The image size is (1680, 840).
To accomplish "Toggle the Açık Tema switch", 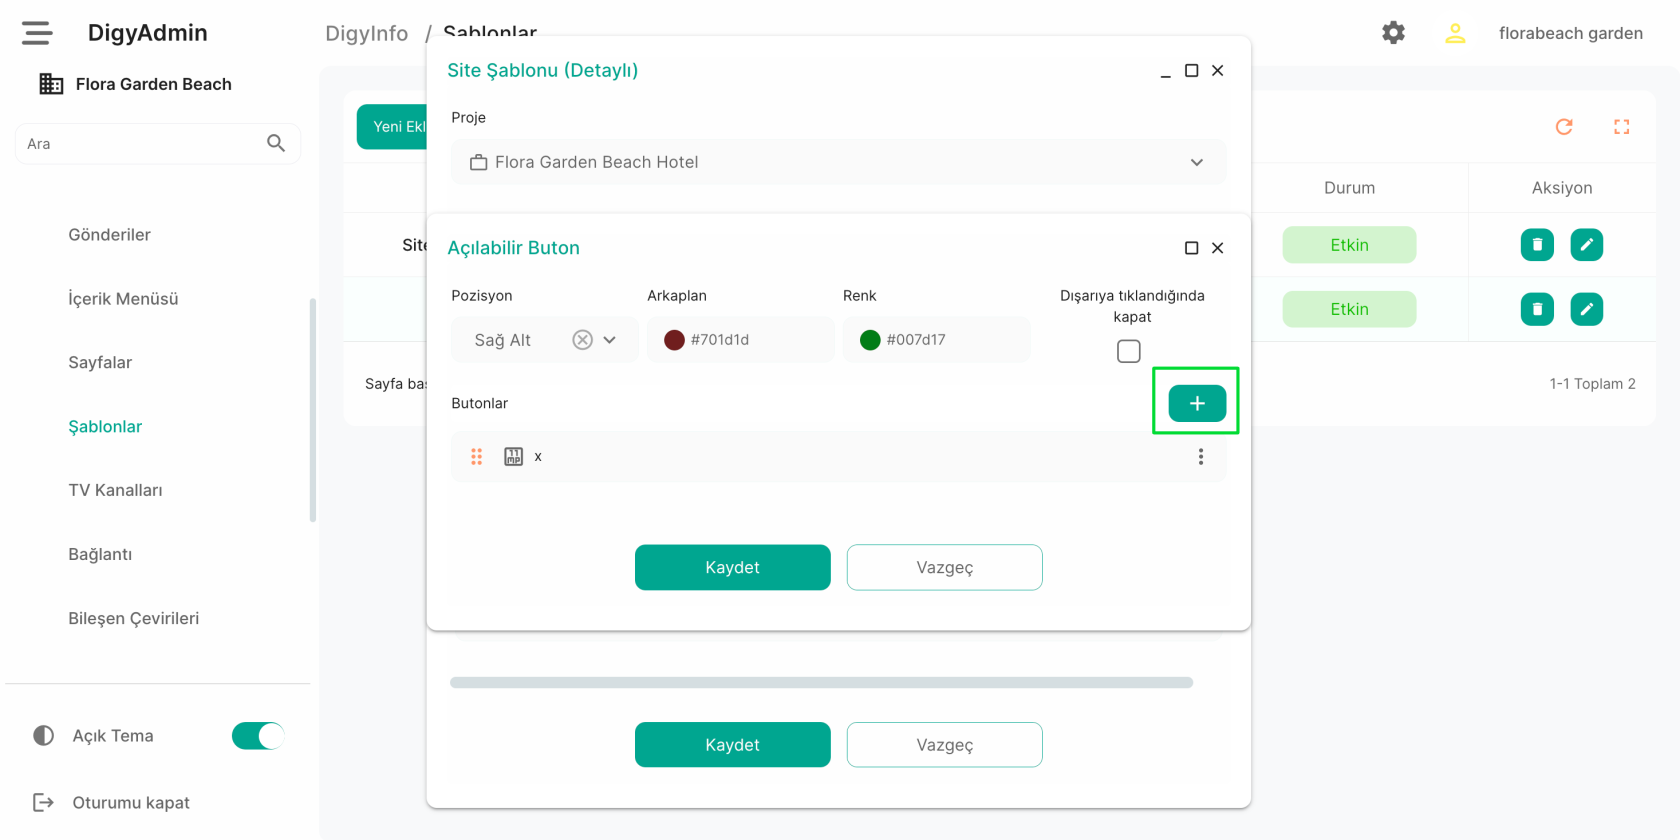I will (x=258, y=736).
